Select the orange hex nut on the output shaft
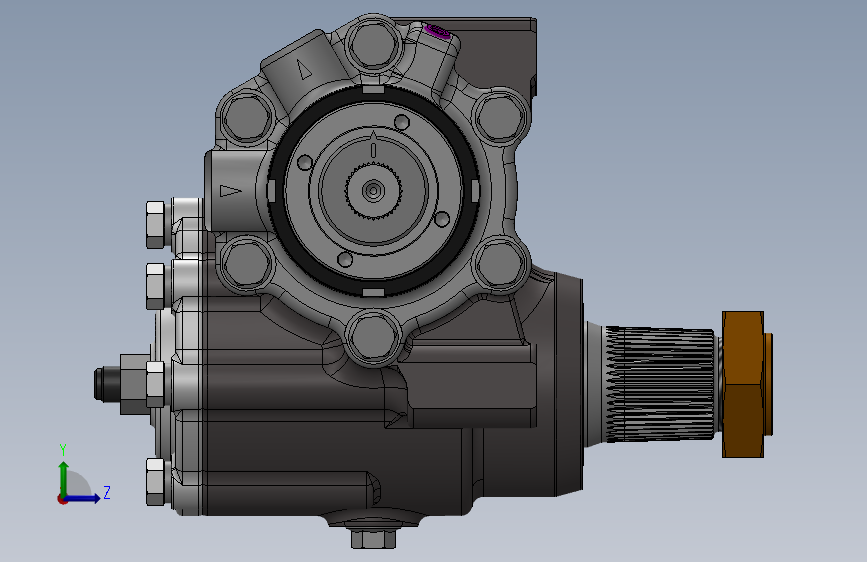This screenshot has height=562, width=867. (743, 384)
